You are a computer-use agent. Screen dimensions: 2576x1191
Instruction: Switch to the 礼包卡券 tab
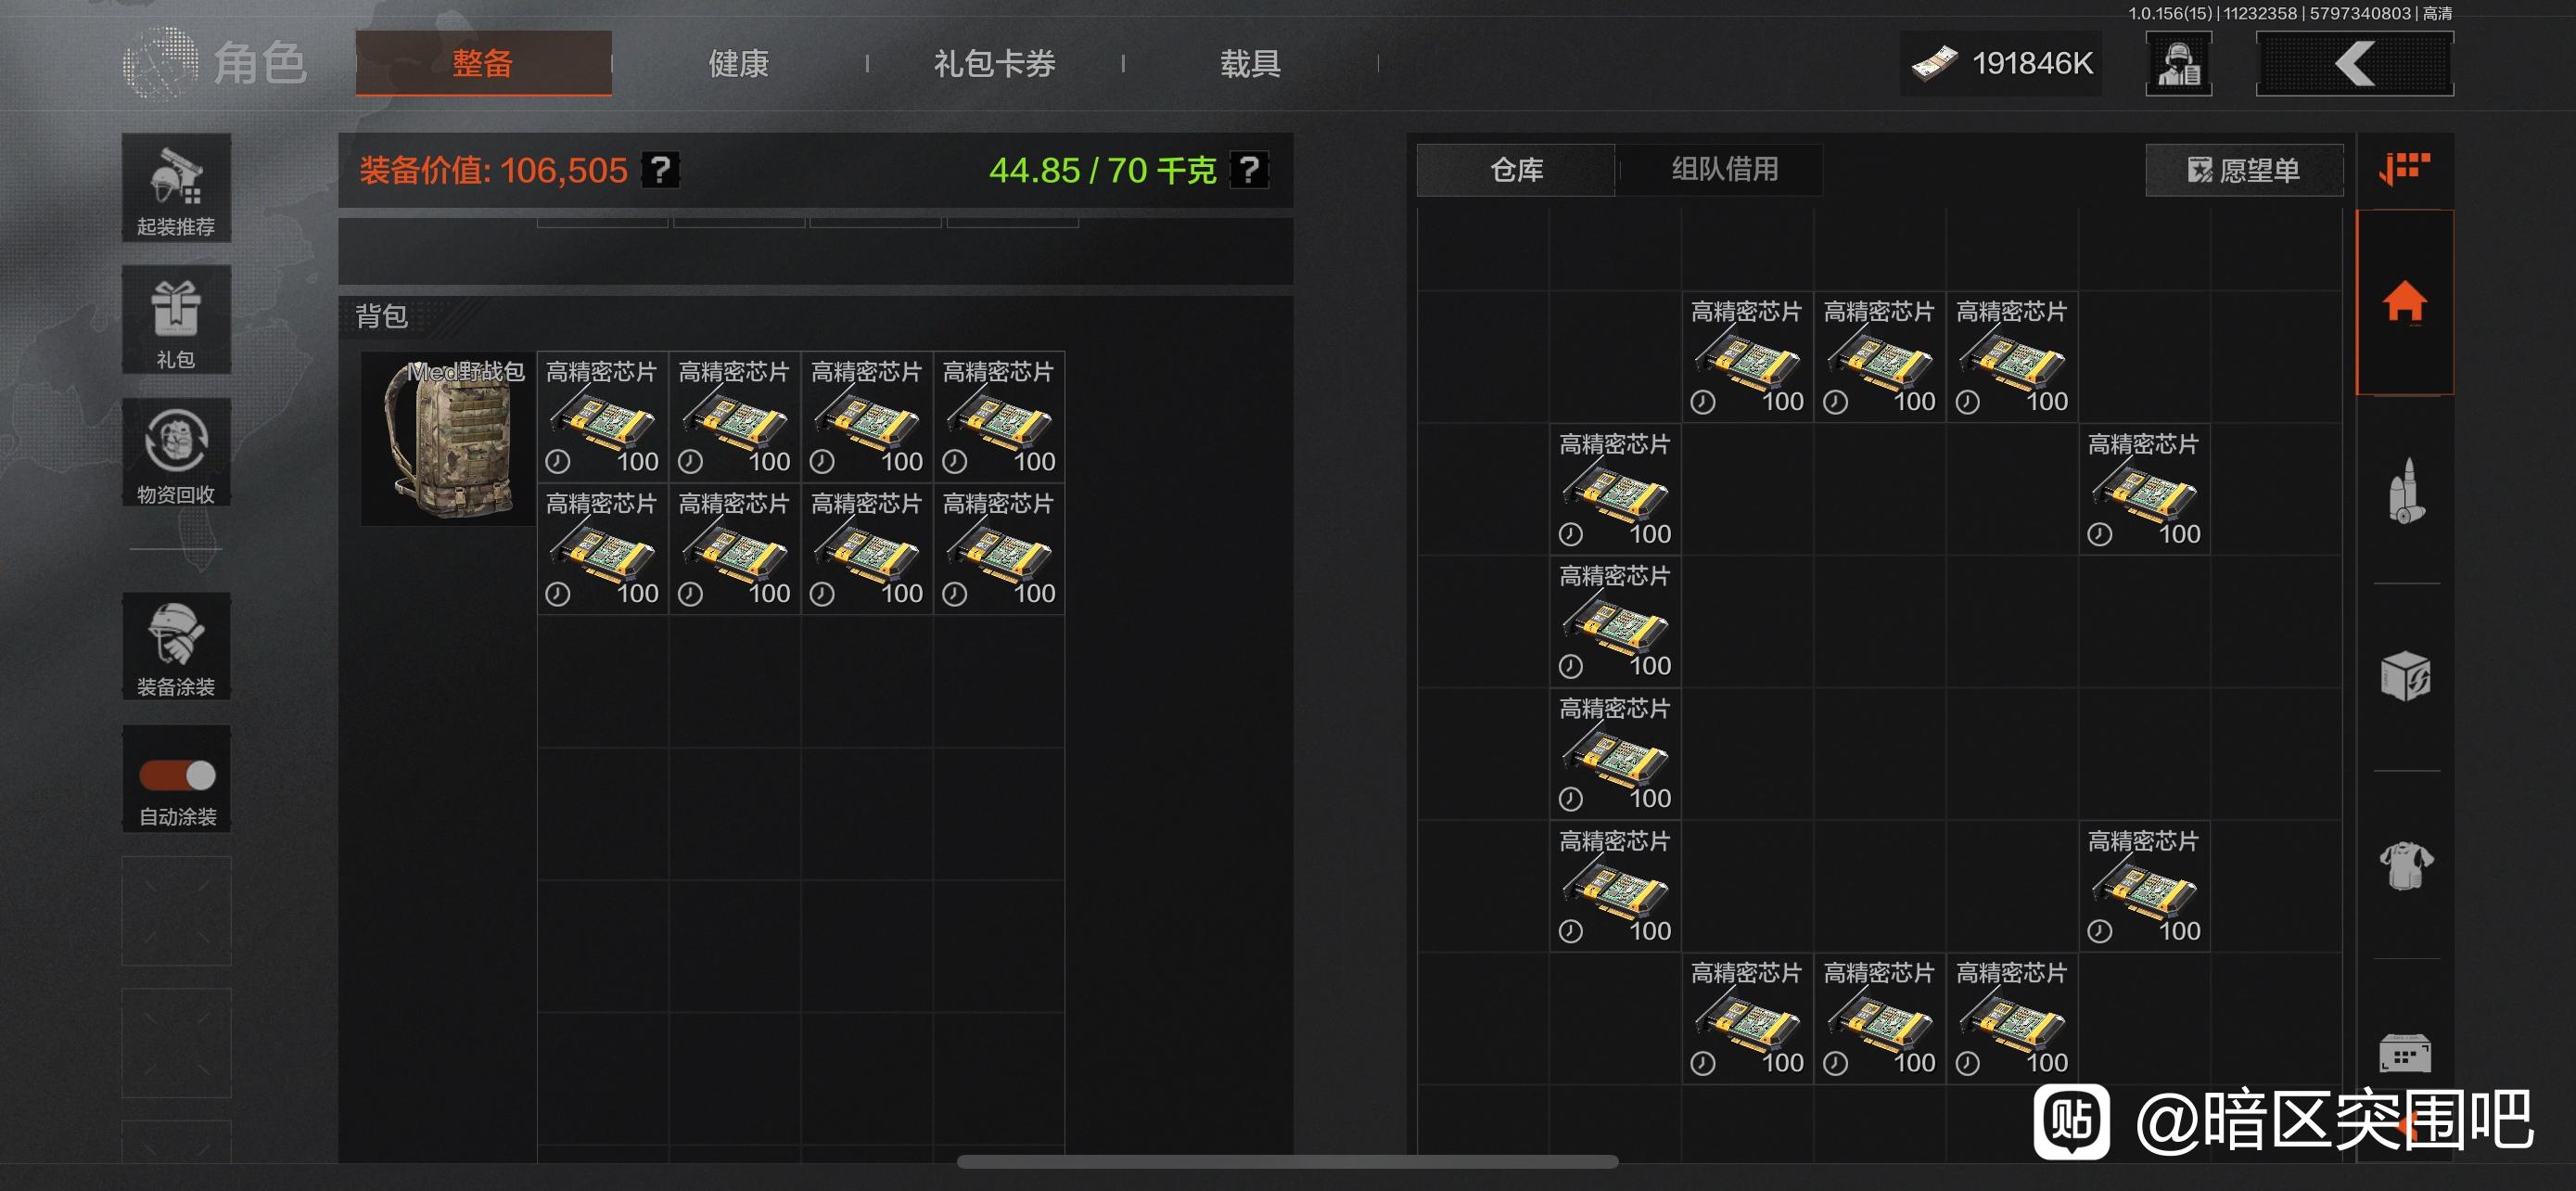(995, 63)
